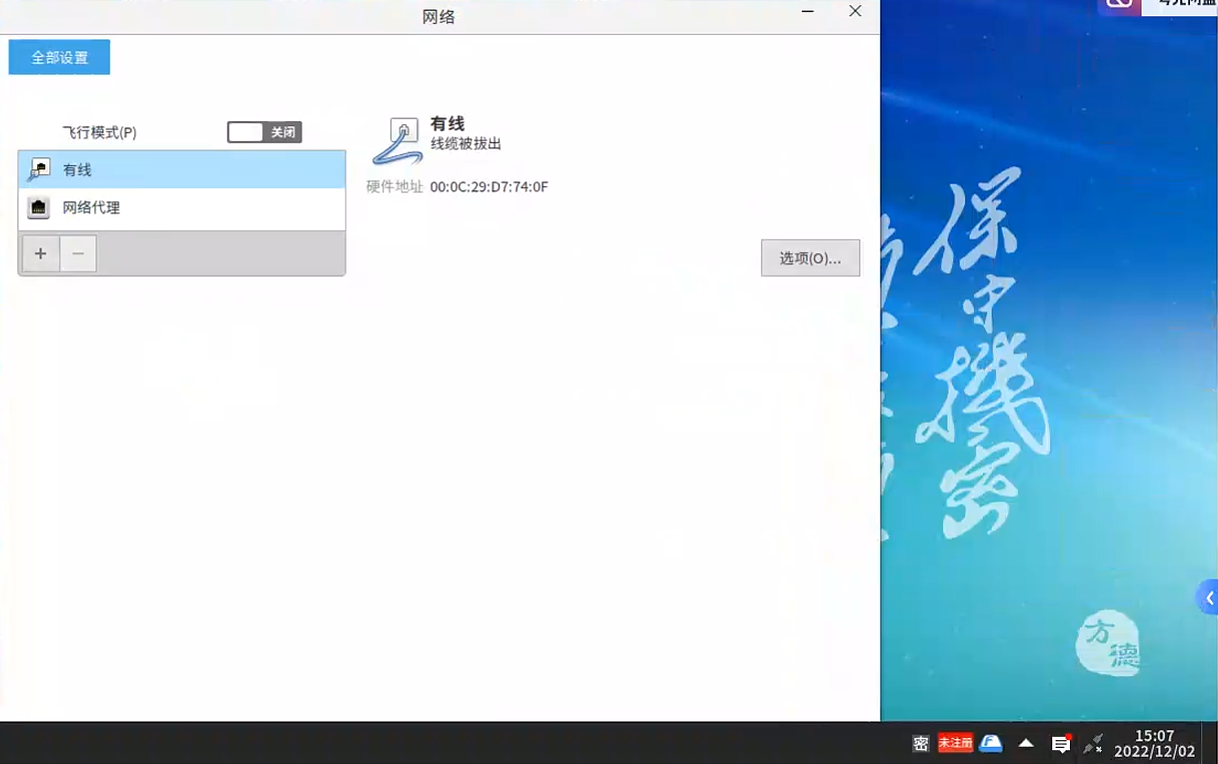Add a new connection with the + button
The width and height of the screenshot is (1218, 764).
40,253
